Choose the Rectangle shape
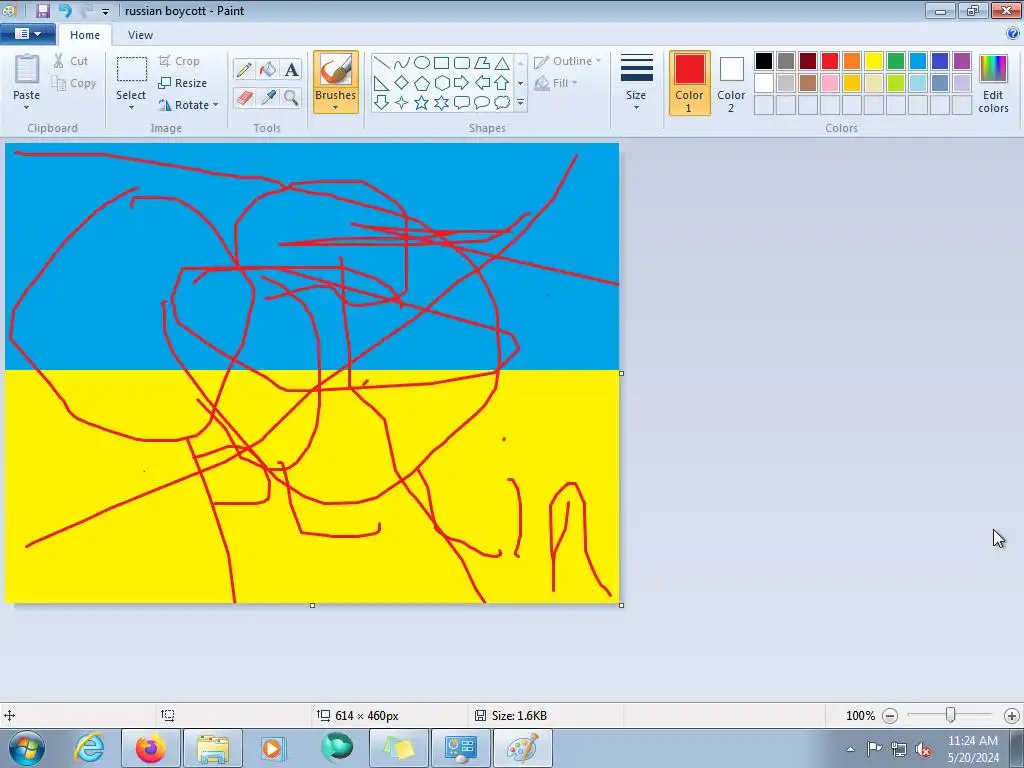The width and height of the screenshot is (1024, 768). [x=441, y=63]
